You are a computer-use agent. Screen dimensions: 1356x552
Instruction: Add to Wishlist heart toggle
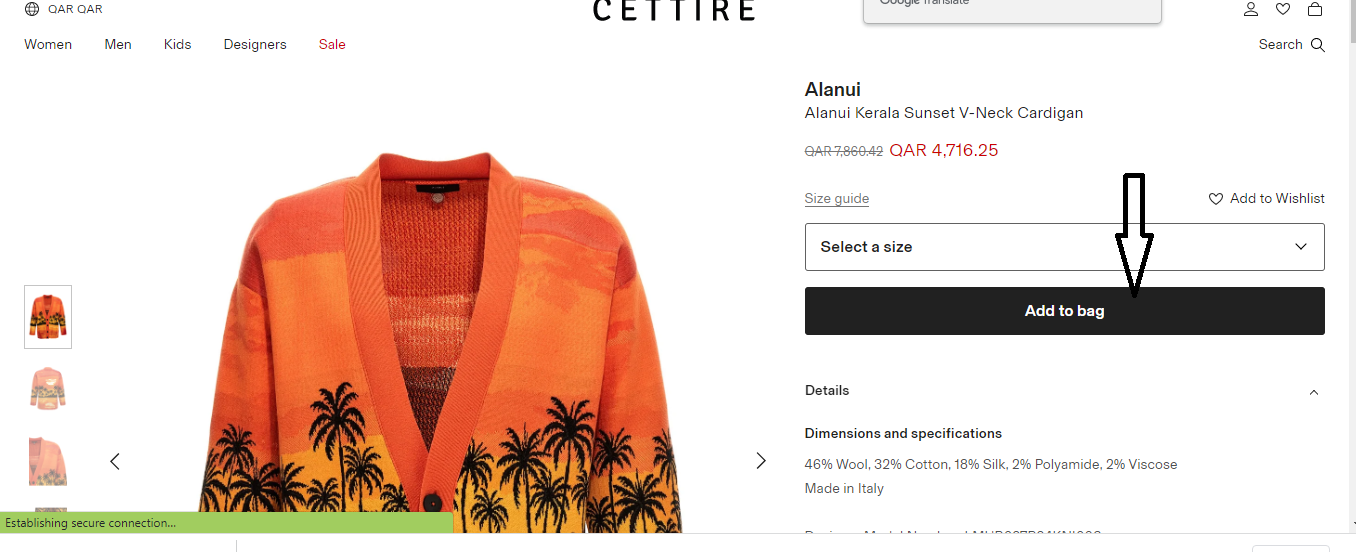tap(1216, 199)
